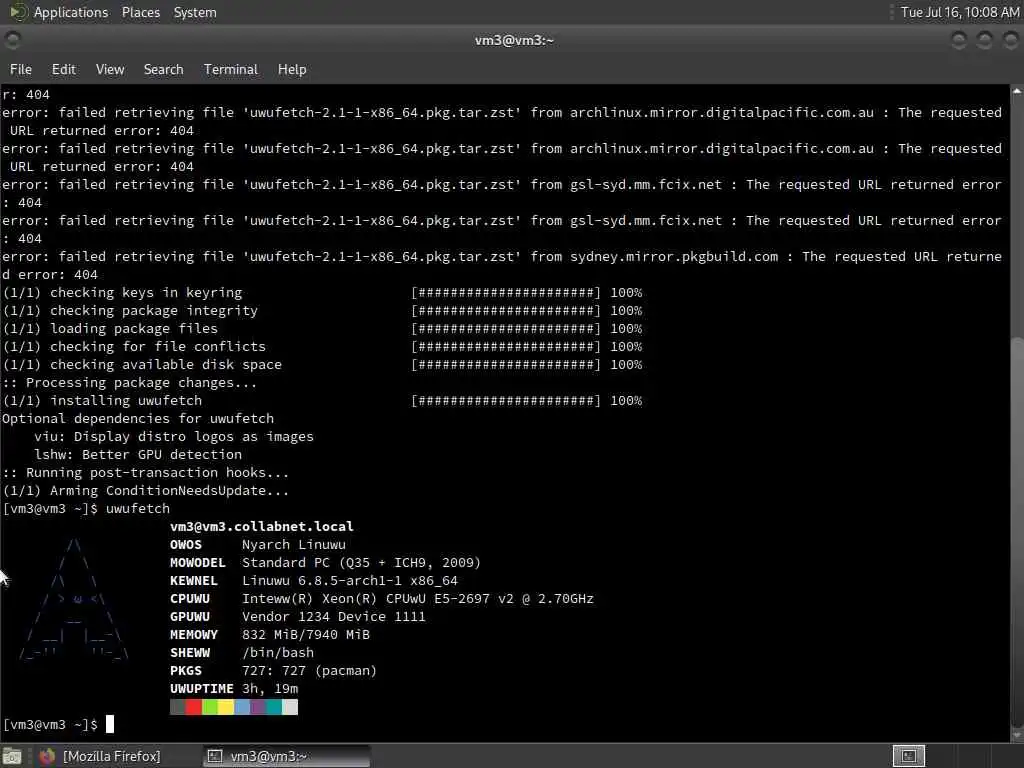The height and width of the screenshot is (768, 1024).
Task: Open the Terminal menu
Action: (231, 69)
